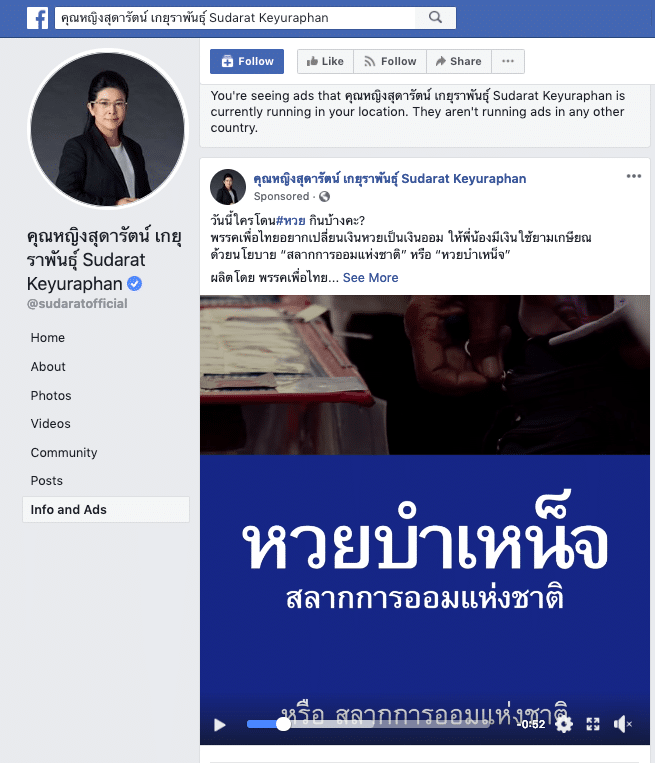Click the blue Follow button
655x763 pixels.
pos(247,61)
